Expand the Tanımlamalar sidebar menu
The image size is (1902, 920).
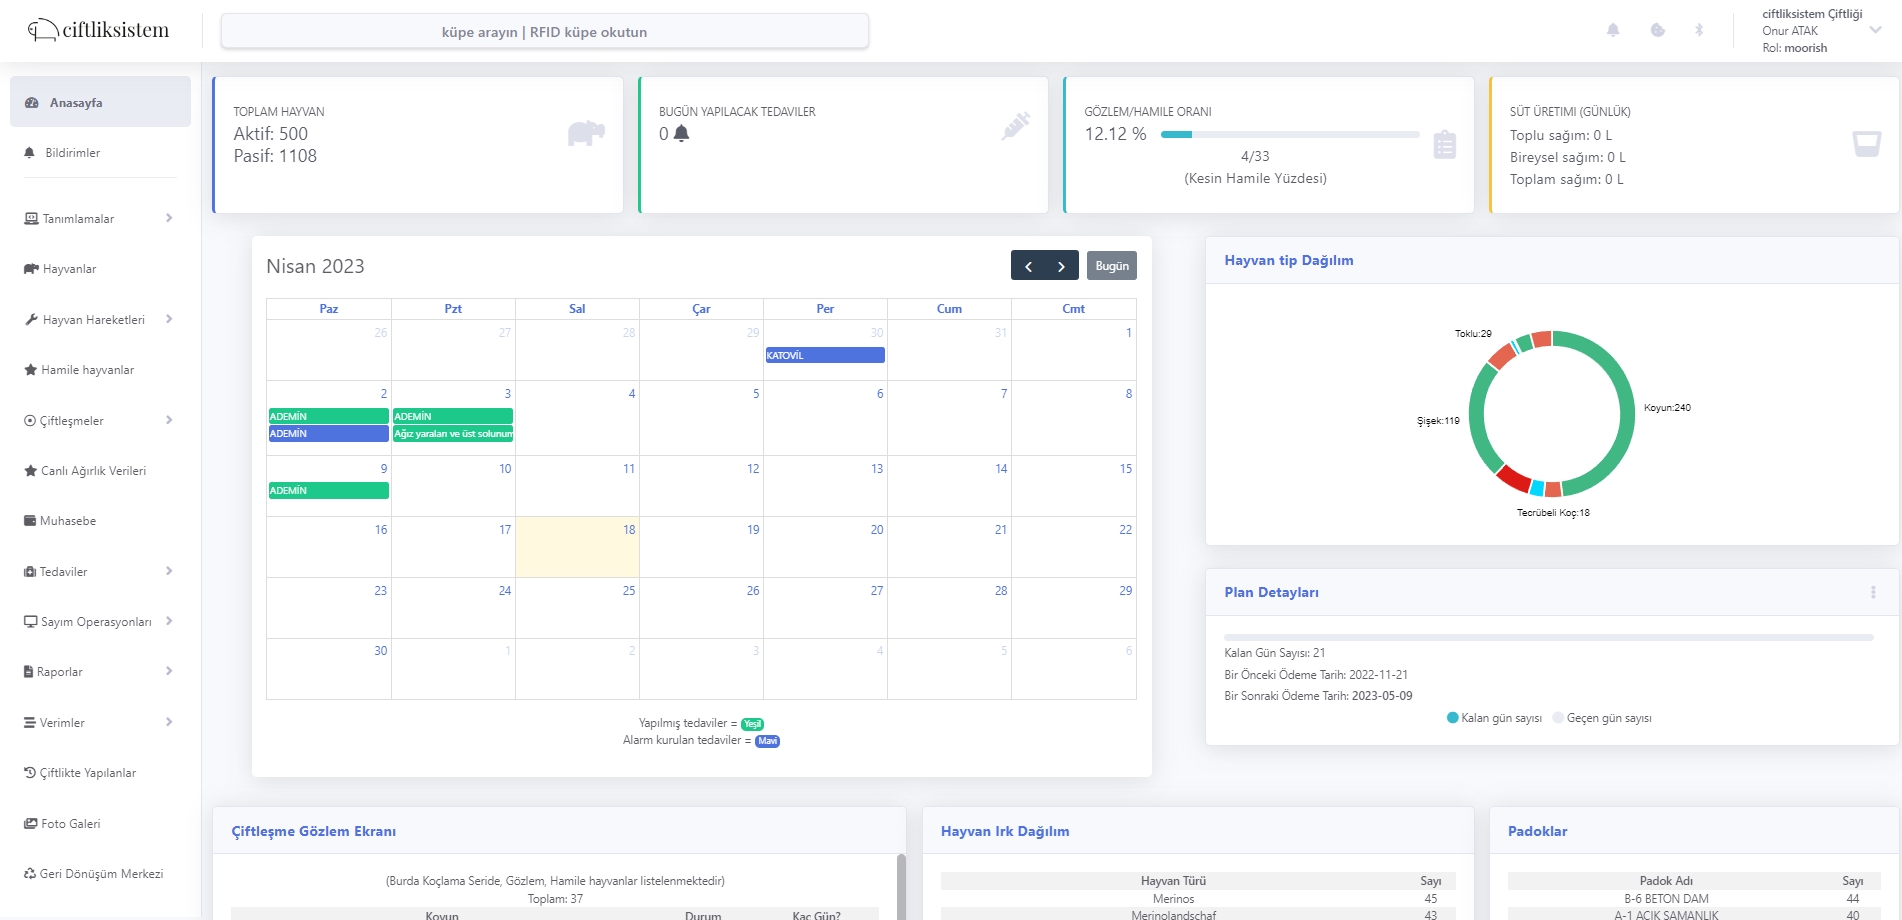click(98, 219)
